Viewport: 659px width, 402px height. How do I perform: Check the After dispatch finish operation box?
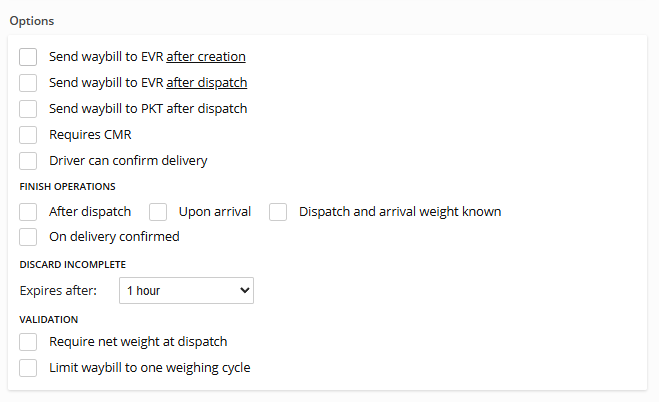[x=28, y=212]
